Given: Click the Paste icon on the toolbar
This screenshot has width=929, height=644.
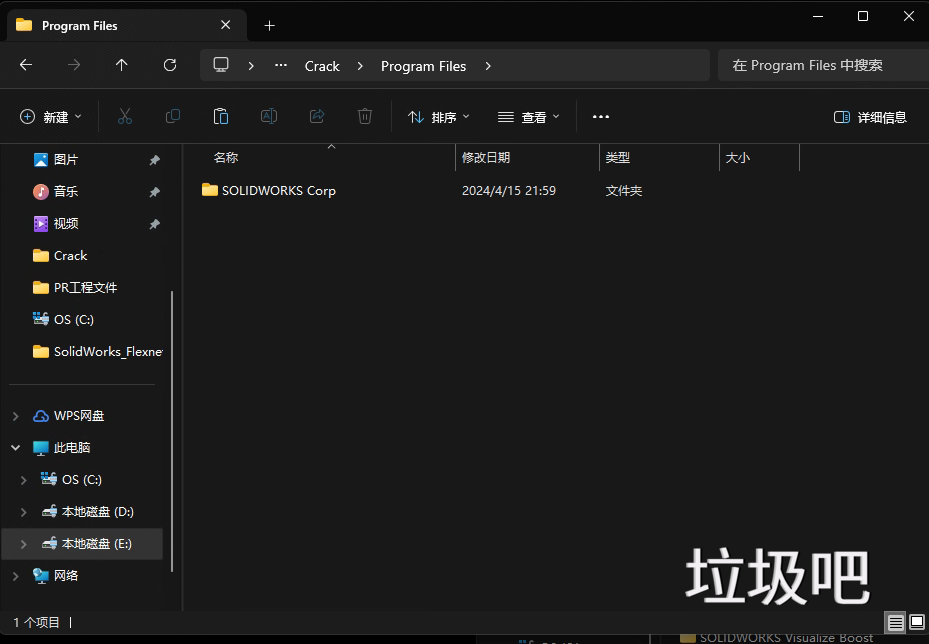Looking at the screenshot, I should [x=220, y=116].
